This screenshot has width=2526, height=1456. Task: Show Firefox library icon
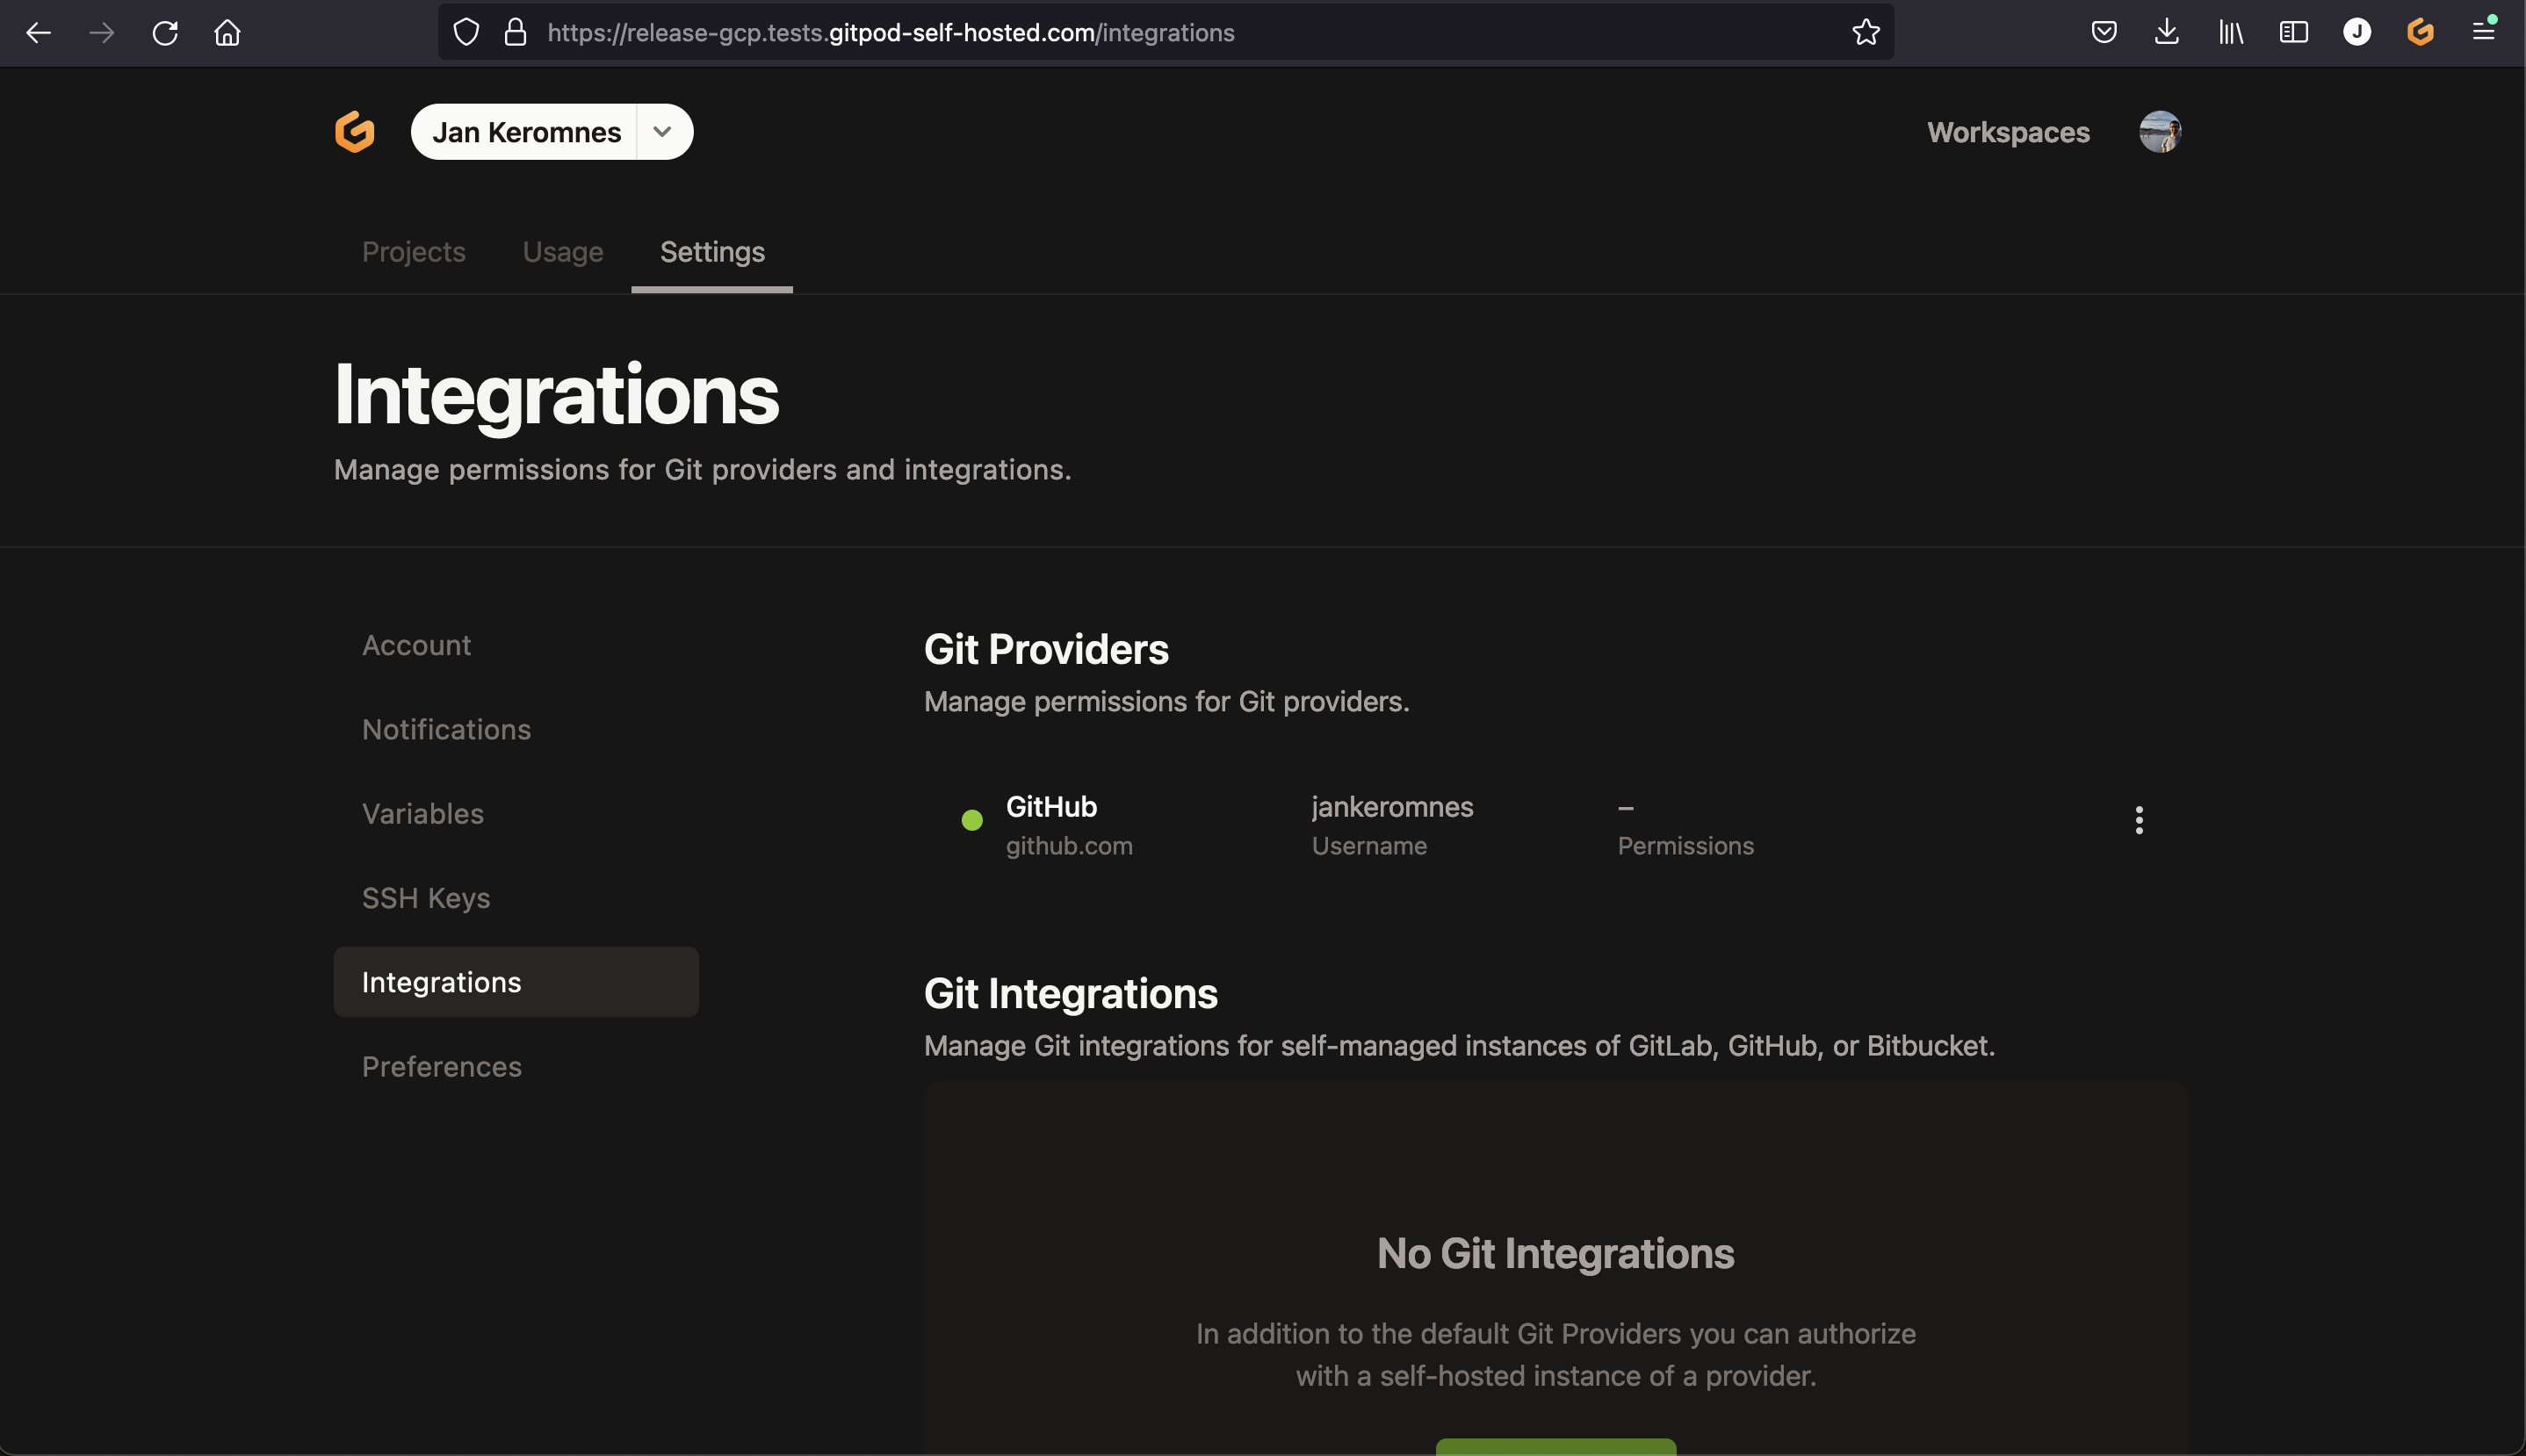click(2230, 32)
